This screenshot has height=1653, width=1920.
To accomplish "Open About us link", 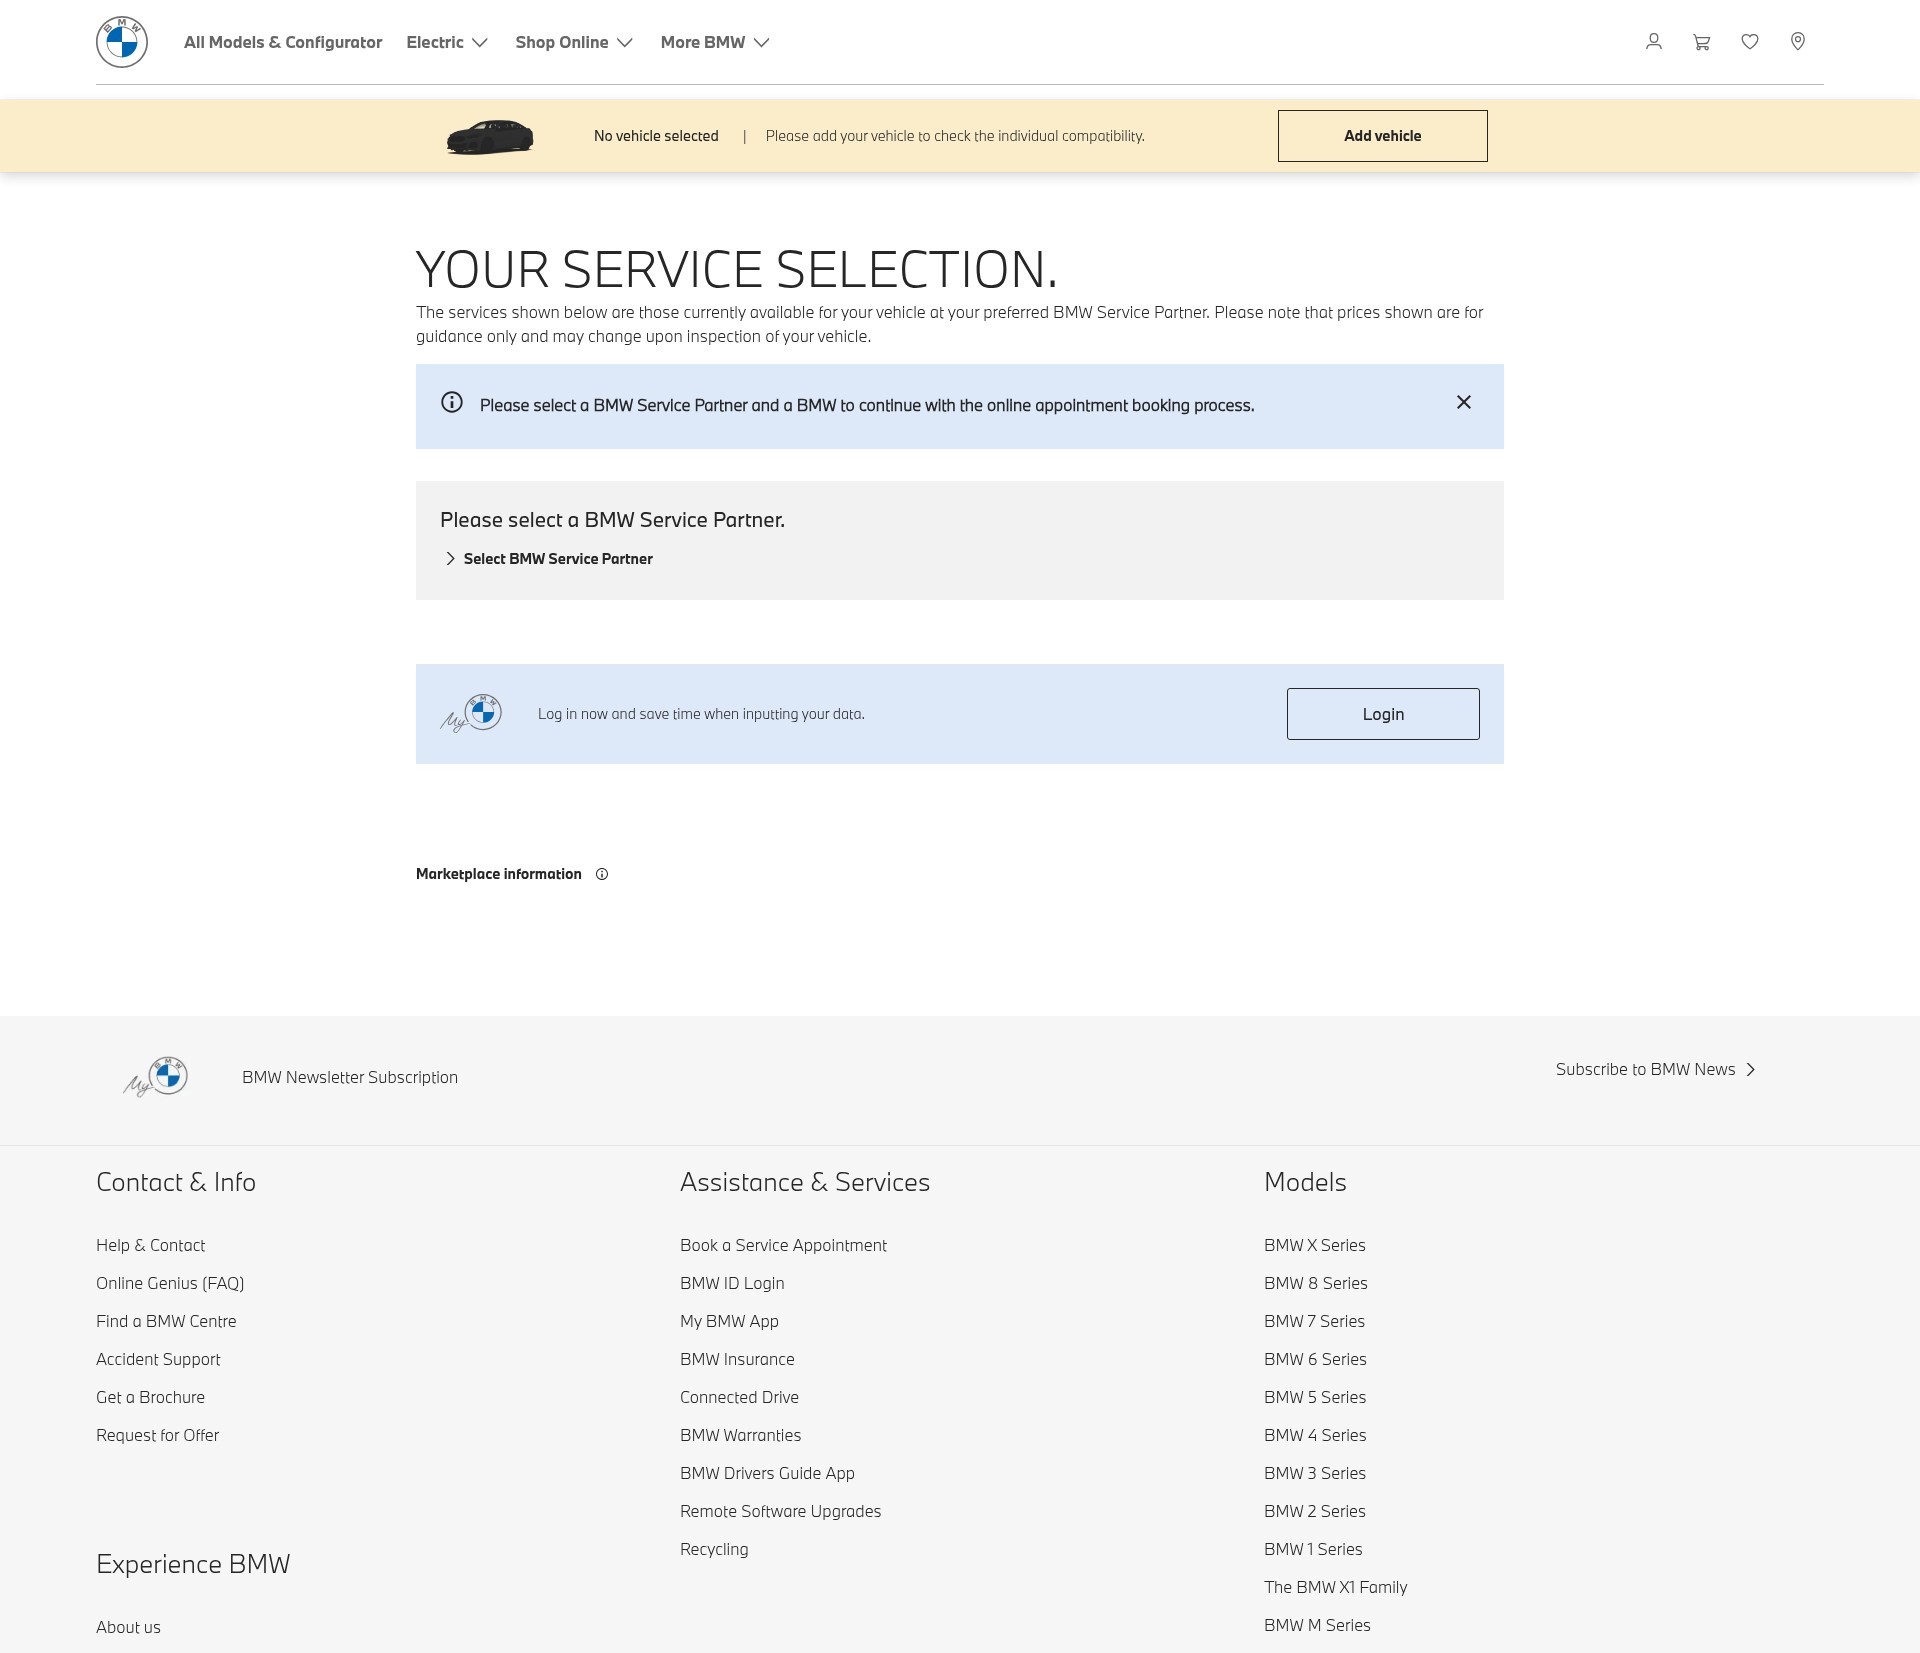I will click(128, 1628).
